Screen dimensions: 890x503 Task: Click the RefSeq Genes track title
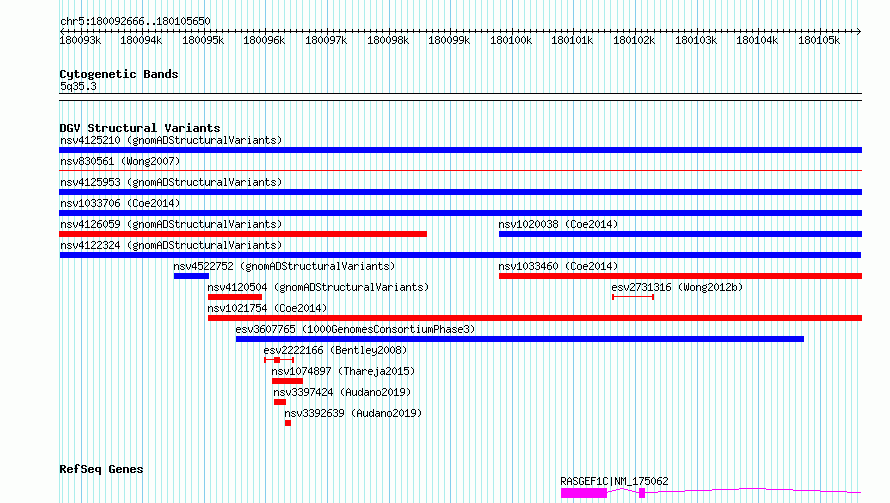tap(101, 470)
